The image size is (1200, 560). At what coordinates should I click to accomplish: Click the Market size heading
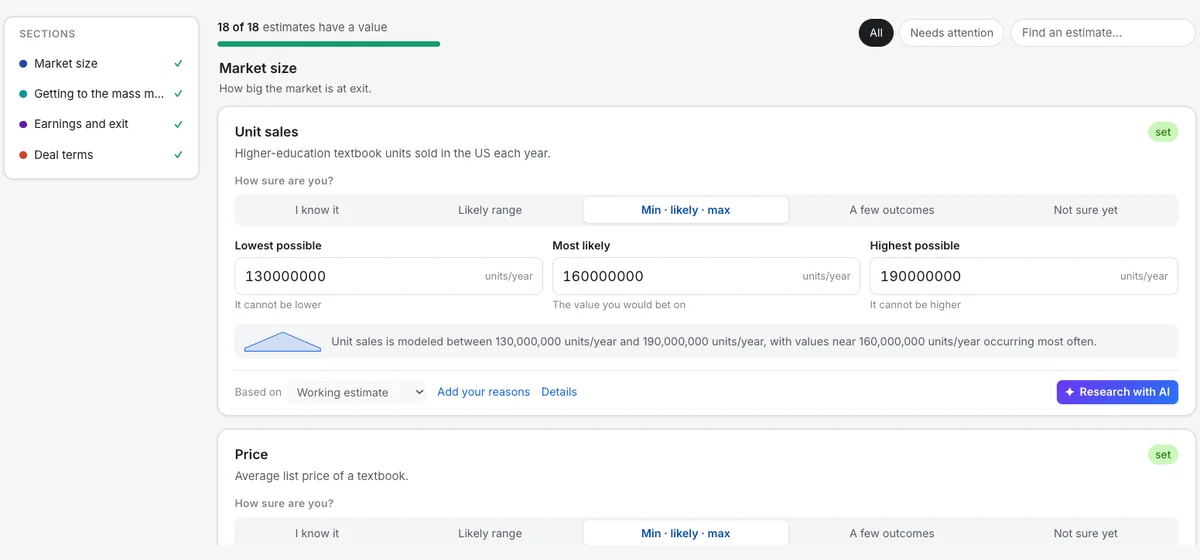pos(258,68)
